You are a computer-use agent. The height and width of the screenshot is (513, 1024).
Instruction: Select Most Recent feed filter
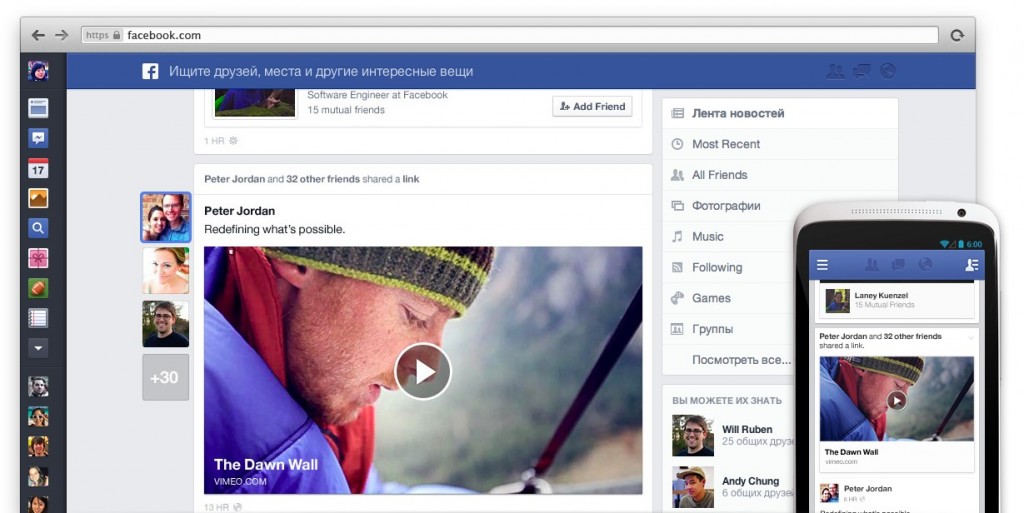click(726, 144)
